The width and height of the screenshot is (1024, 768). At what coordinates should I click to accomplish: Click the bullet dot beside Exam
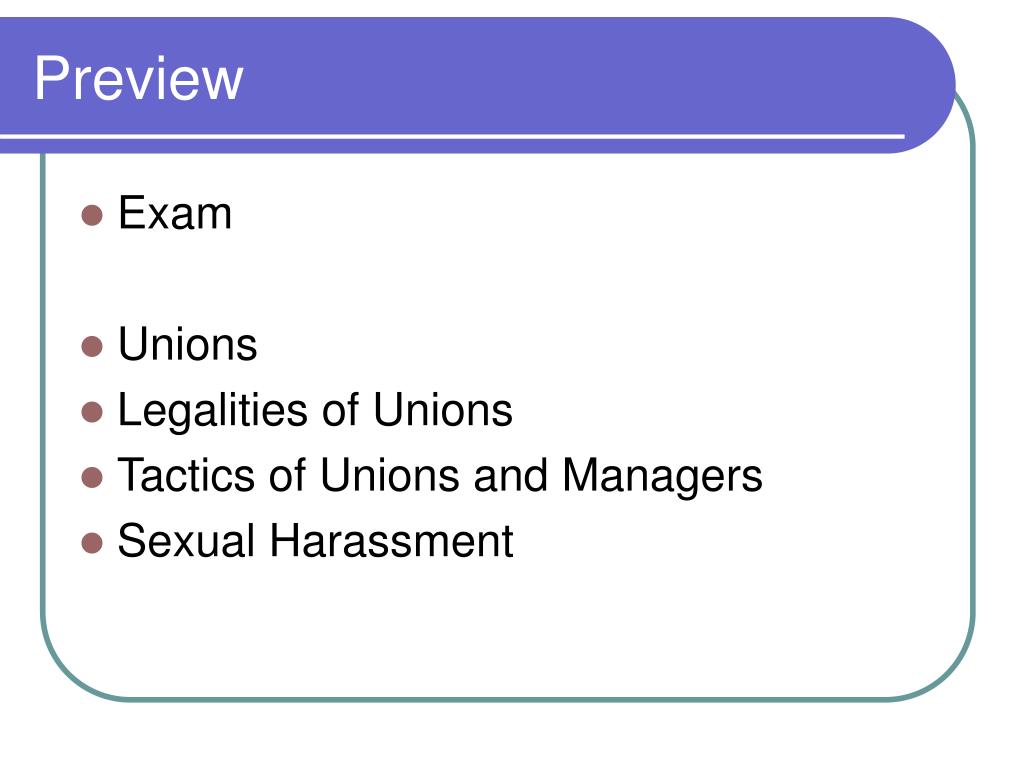point(92,216)
